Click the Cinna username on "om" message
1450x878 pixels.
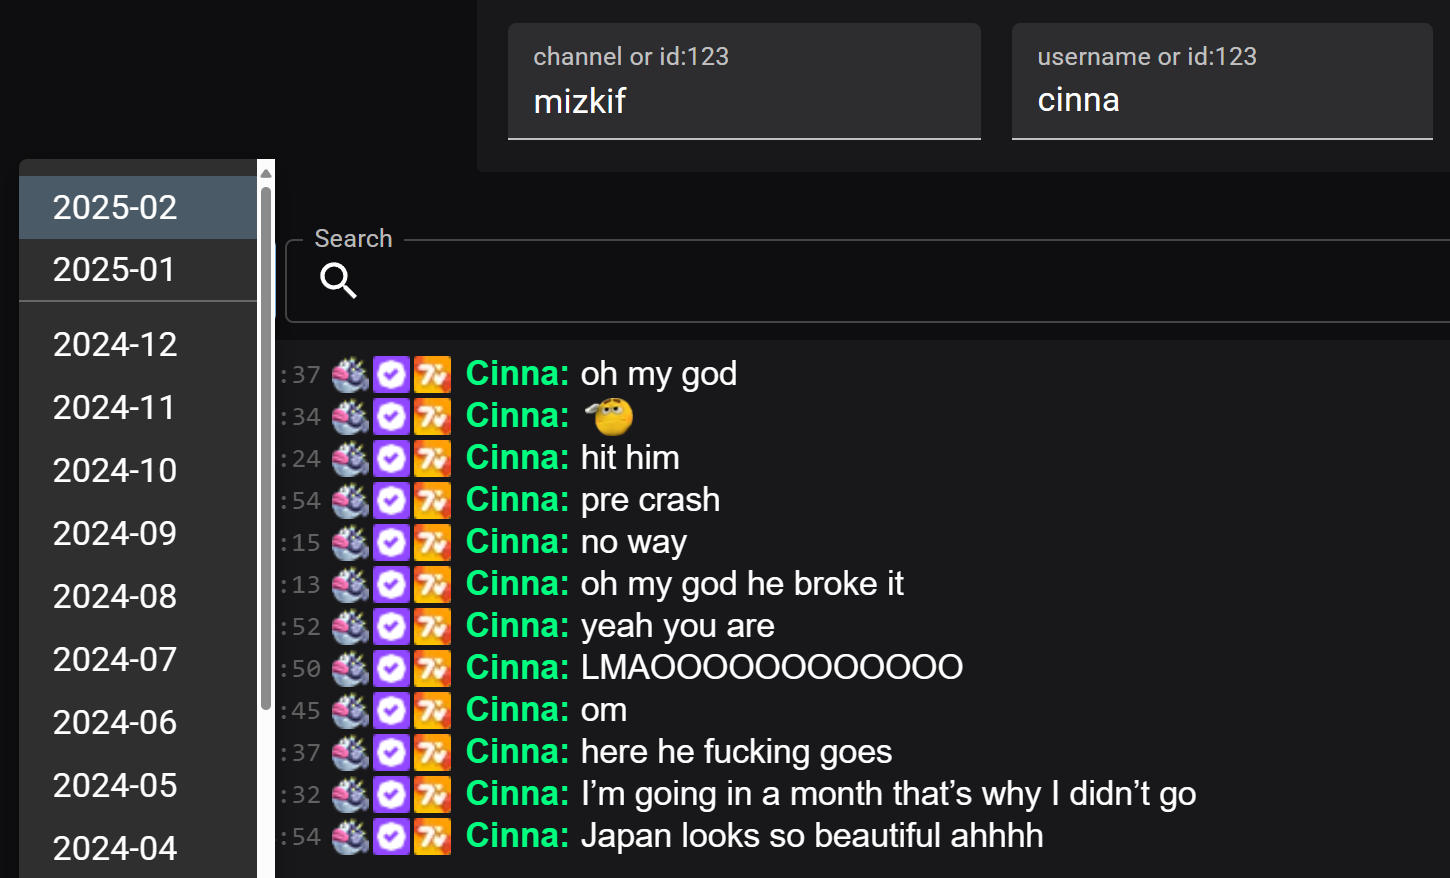(x=517, y=710)
